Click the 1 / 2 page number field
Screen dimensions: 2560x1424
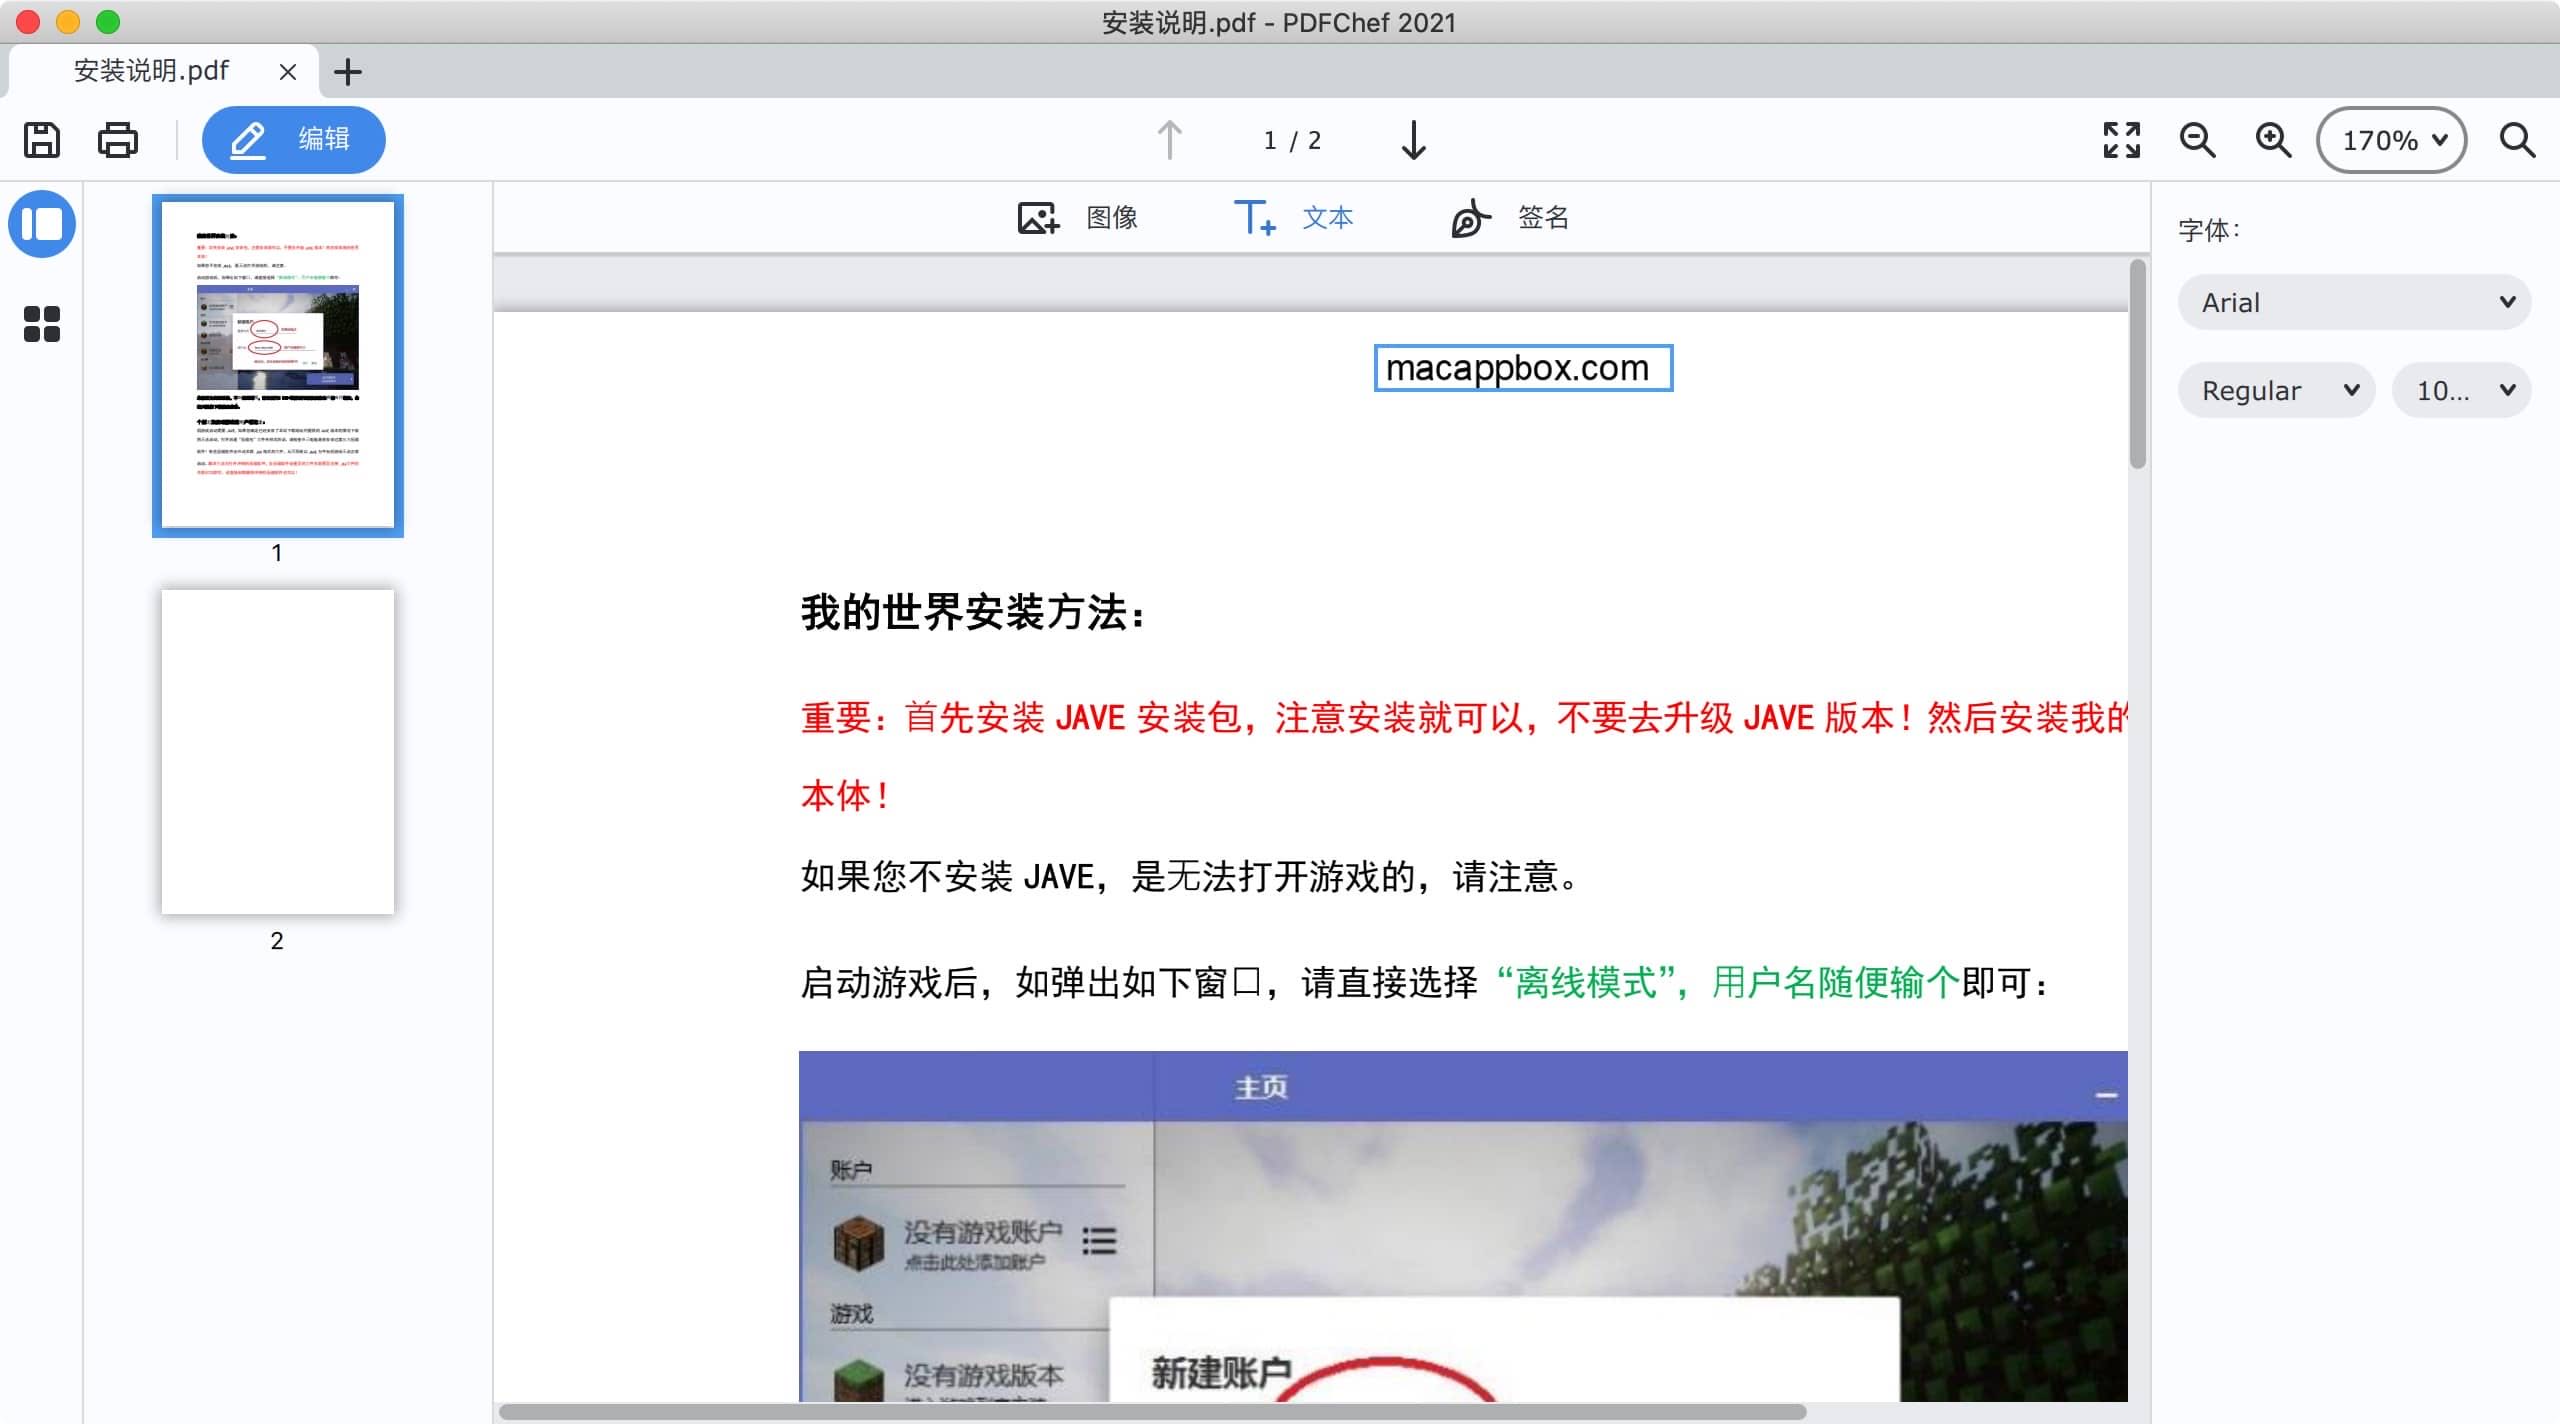(x=1292, y=140)
